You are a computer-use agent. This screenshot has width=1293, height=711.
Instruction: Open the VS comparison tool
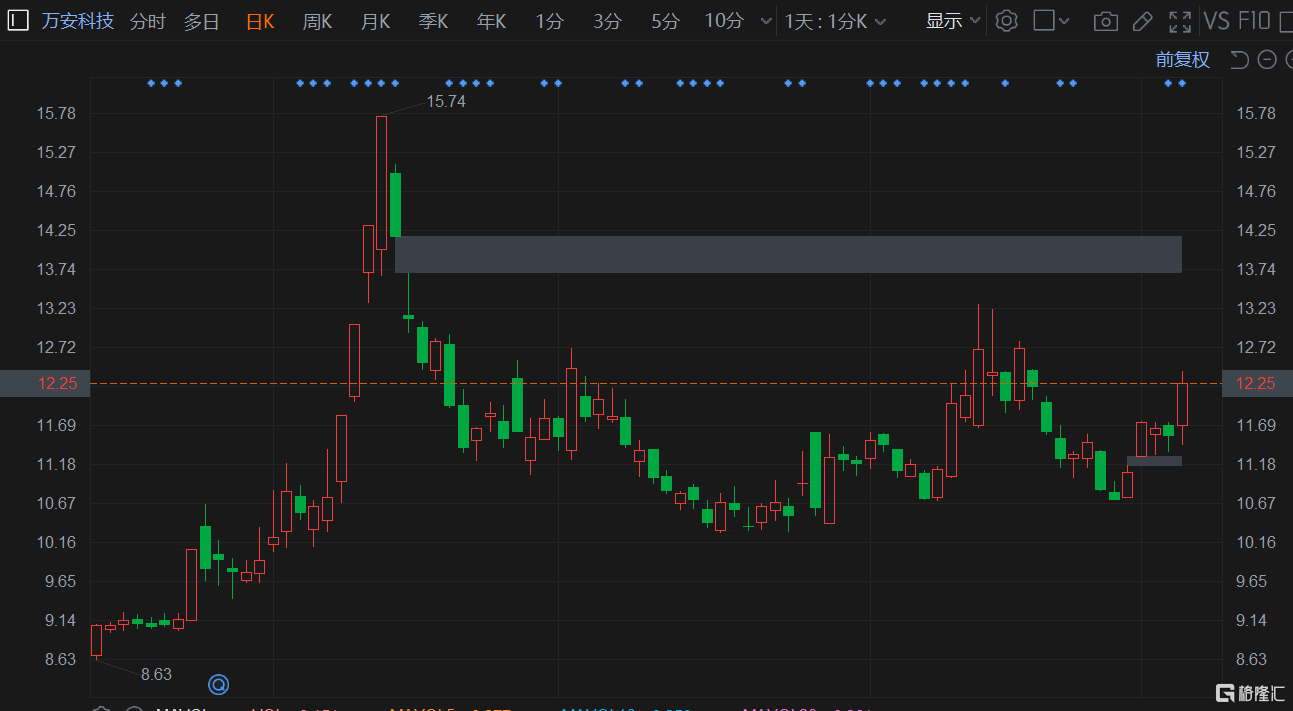pyautogui.click(x=1217, y=21)
